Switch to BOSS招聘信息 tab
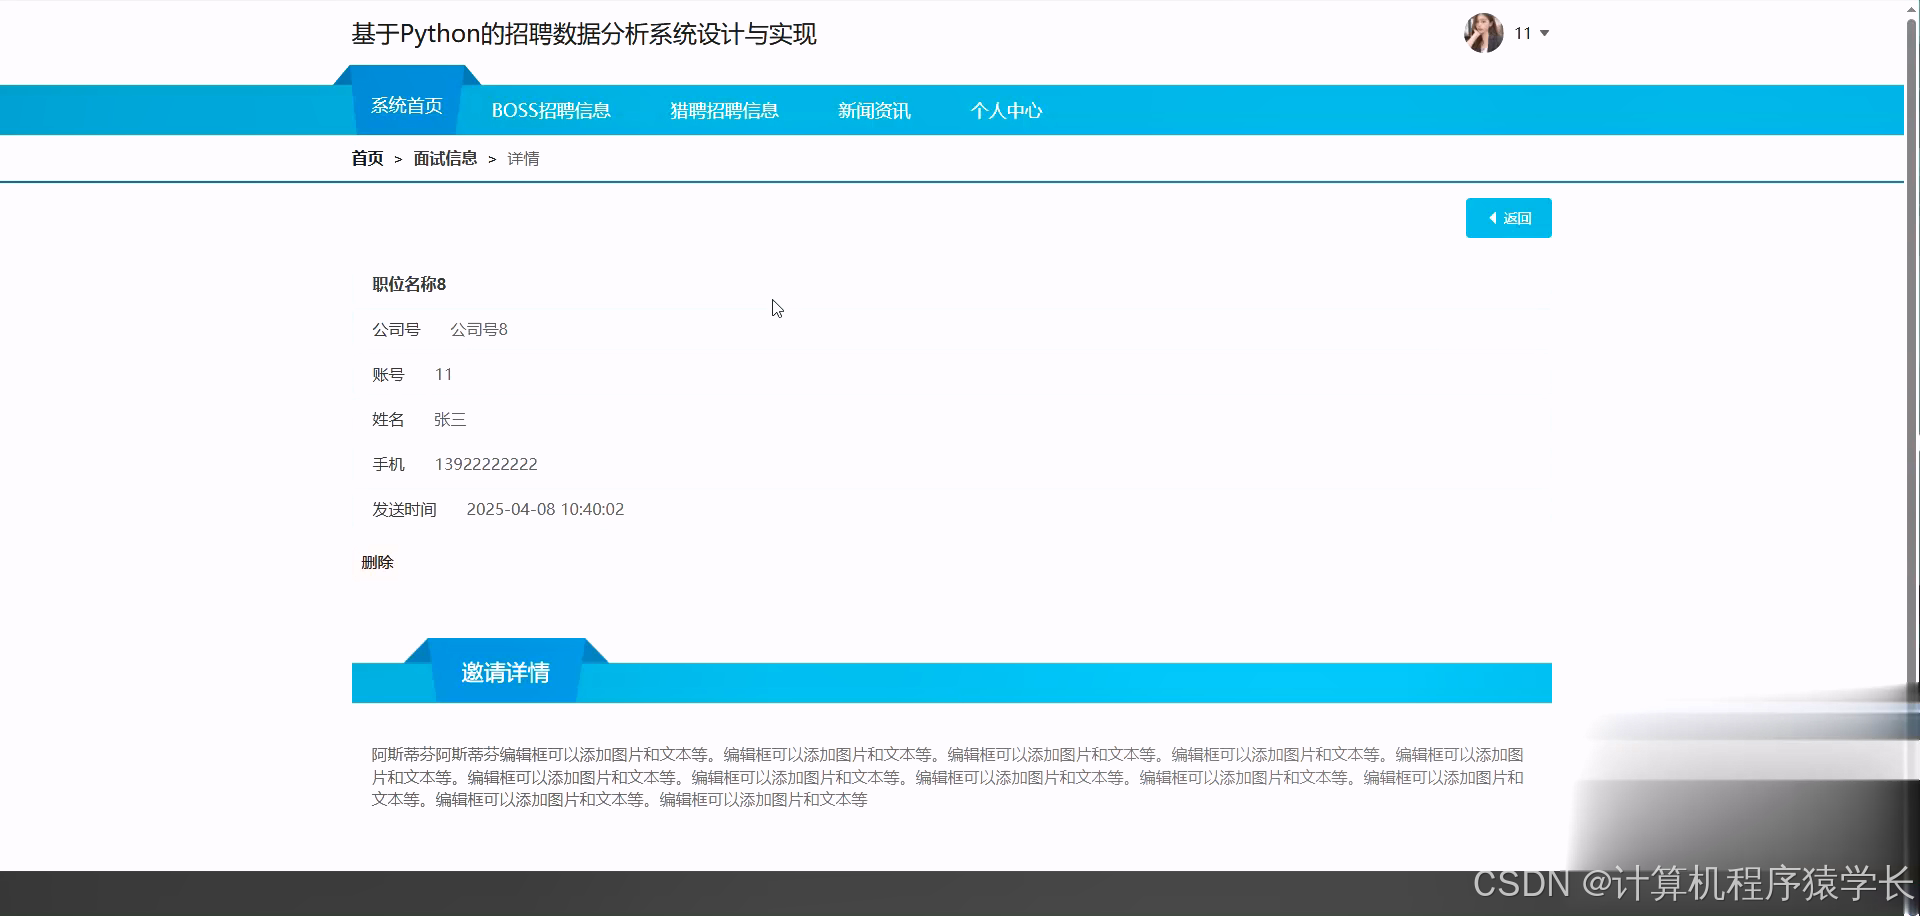 (551, 110)
